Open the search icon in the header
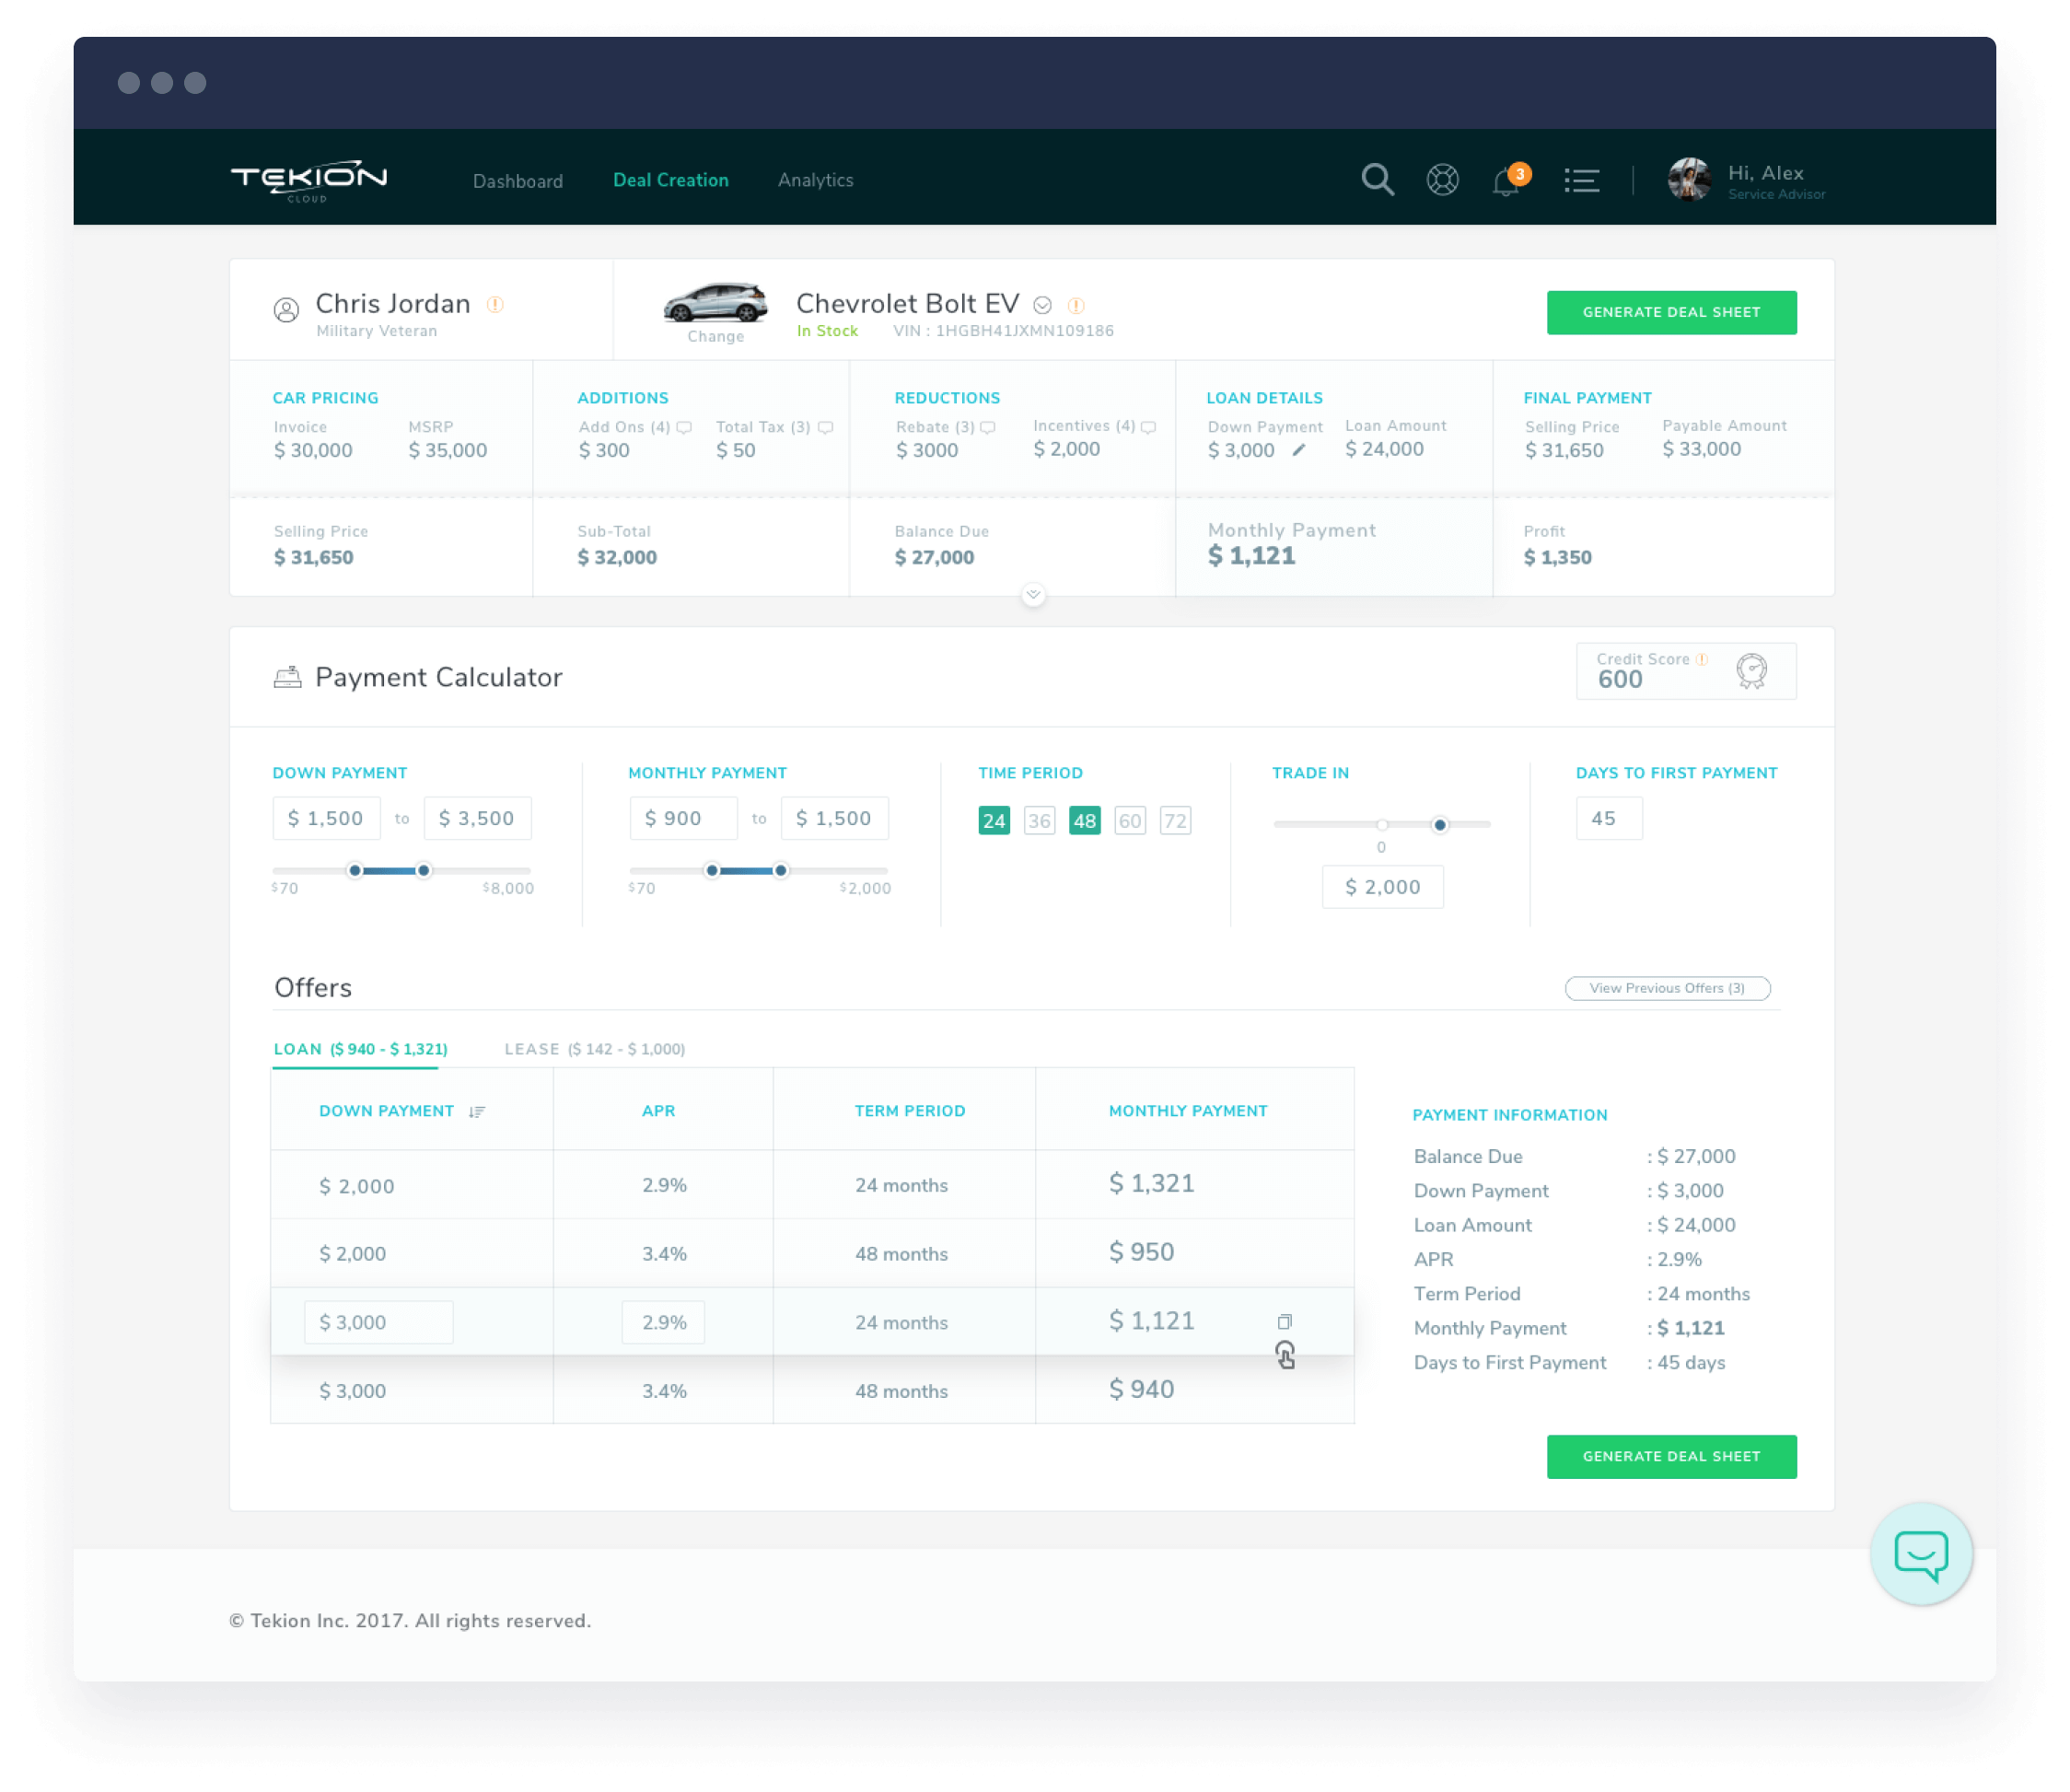 pos(1377,179)
